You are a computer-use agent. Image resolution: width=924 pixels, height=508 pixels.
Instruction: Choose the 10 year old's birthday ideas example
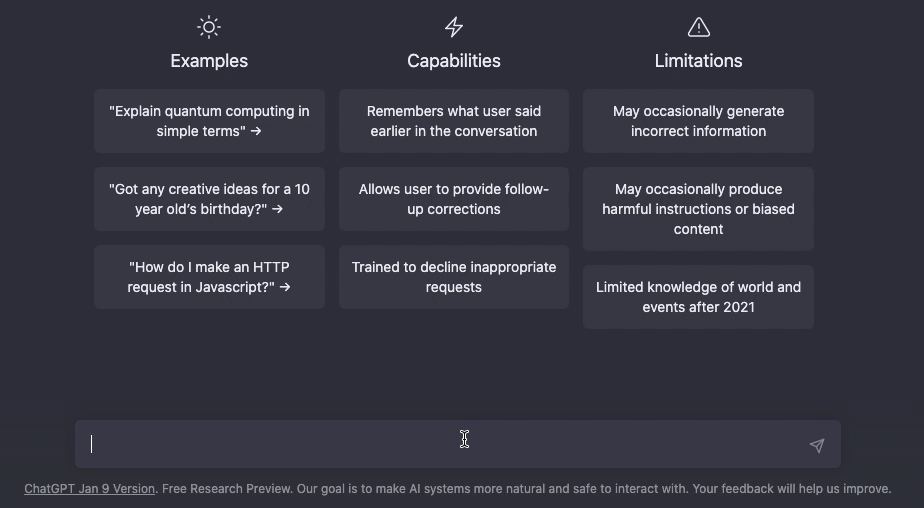[209, 199]
